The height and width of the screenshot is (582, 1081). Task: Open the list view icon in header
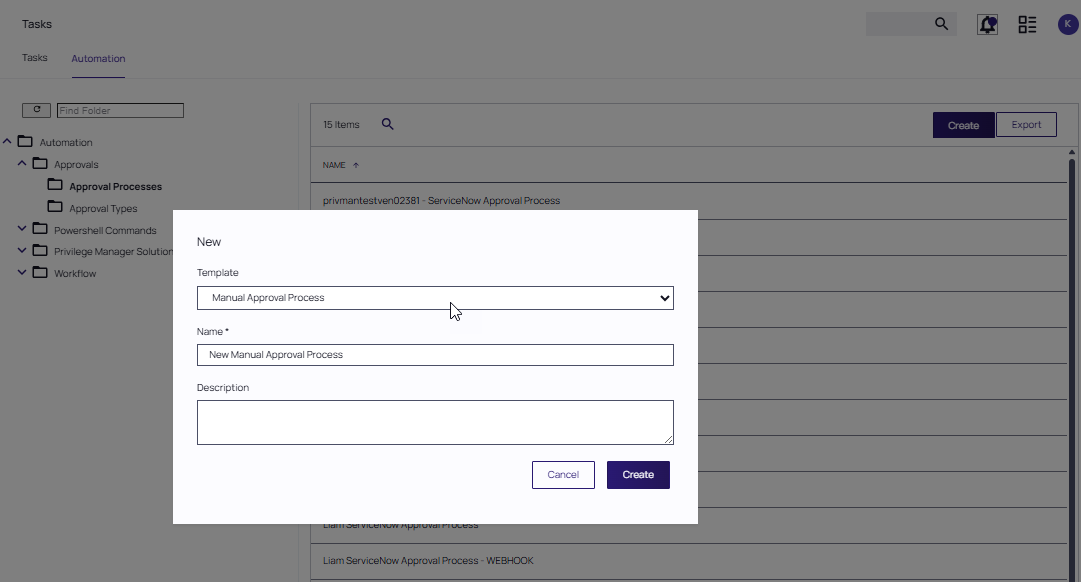click(x=1027, y=25)
